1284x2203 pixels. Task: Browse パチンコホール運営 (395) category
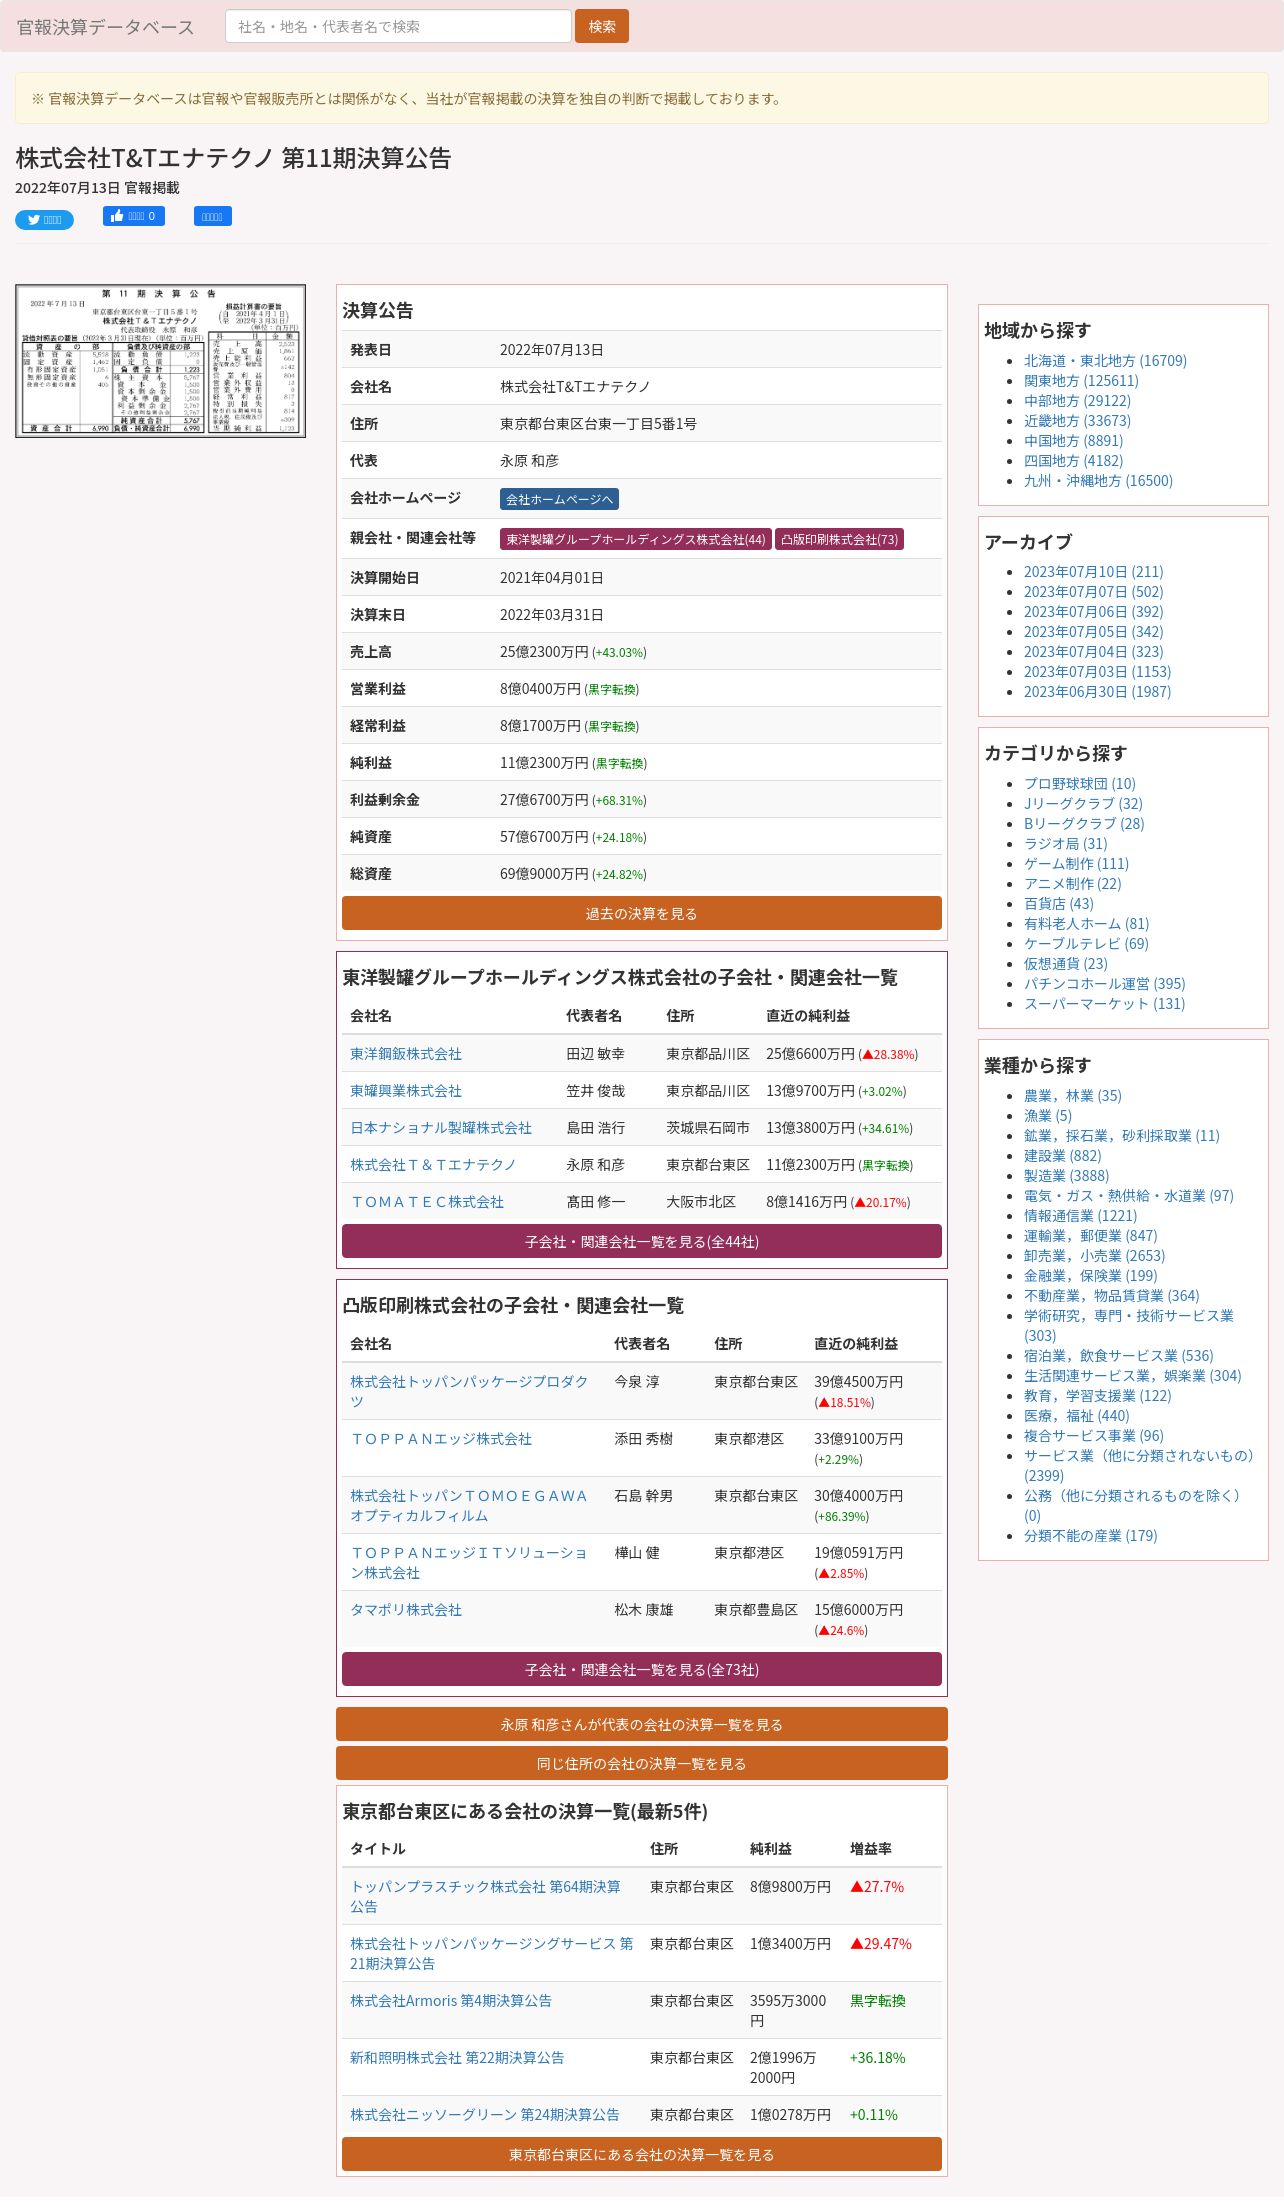(1104, 984)
